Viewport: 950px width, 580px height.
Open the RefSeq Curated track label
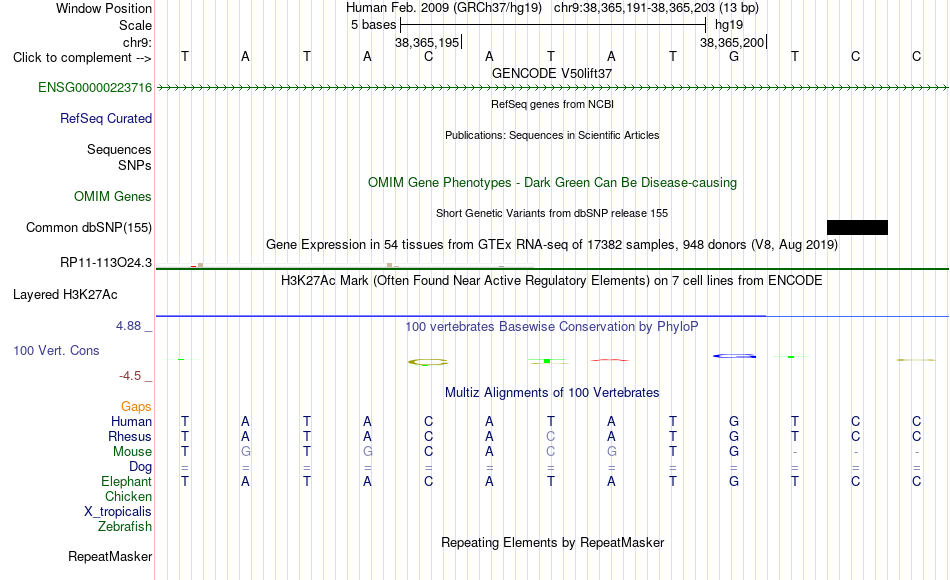[105, 119]
